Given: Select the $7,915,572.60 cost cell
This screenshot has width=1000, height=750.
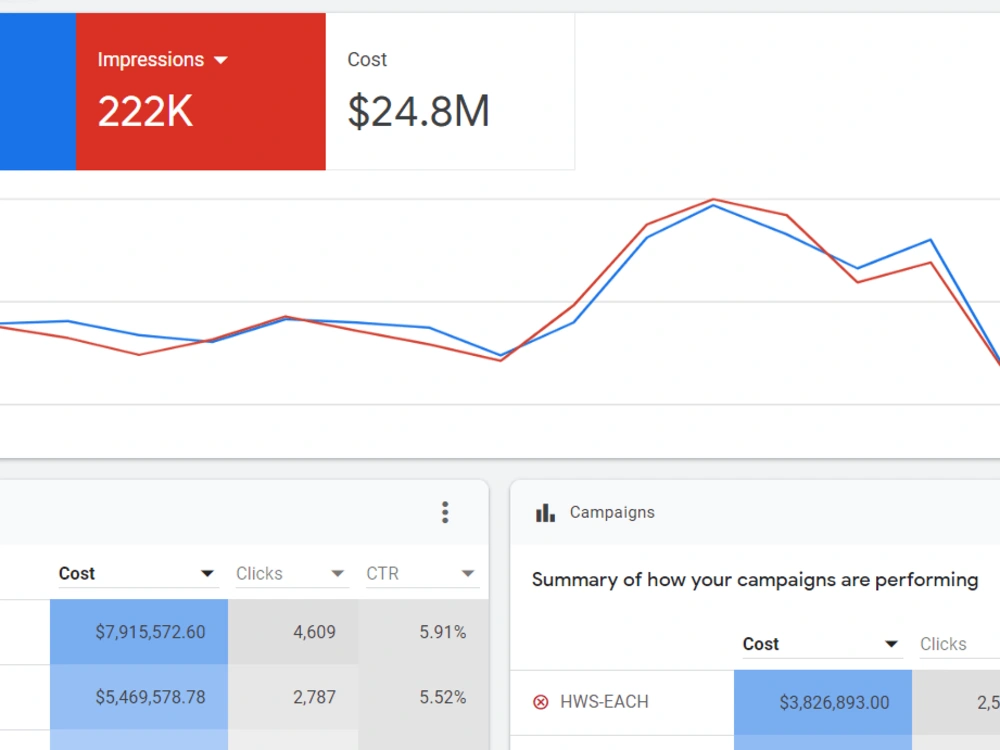Looking at the screenshot, I should pos(139,632).
